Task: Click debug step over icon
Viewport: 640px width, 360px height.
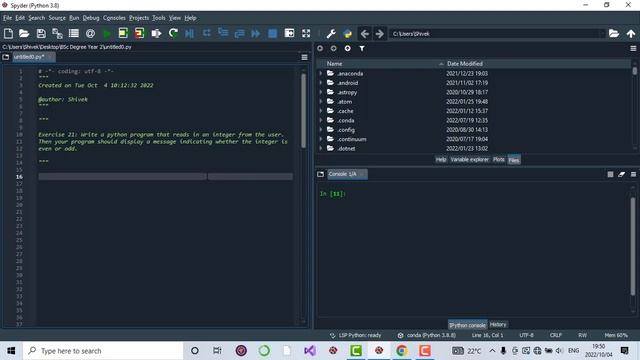Action: tap(207, 33)
